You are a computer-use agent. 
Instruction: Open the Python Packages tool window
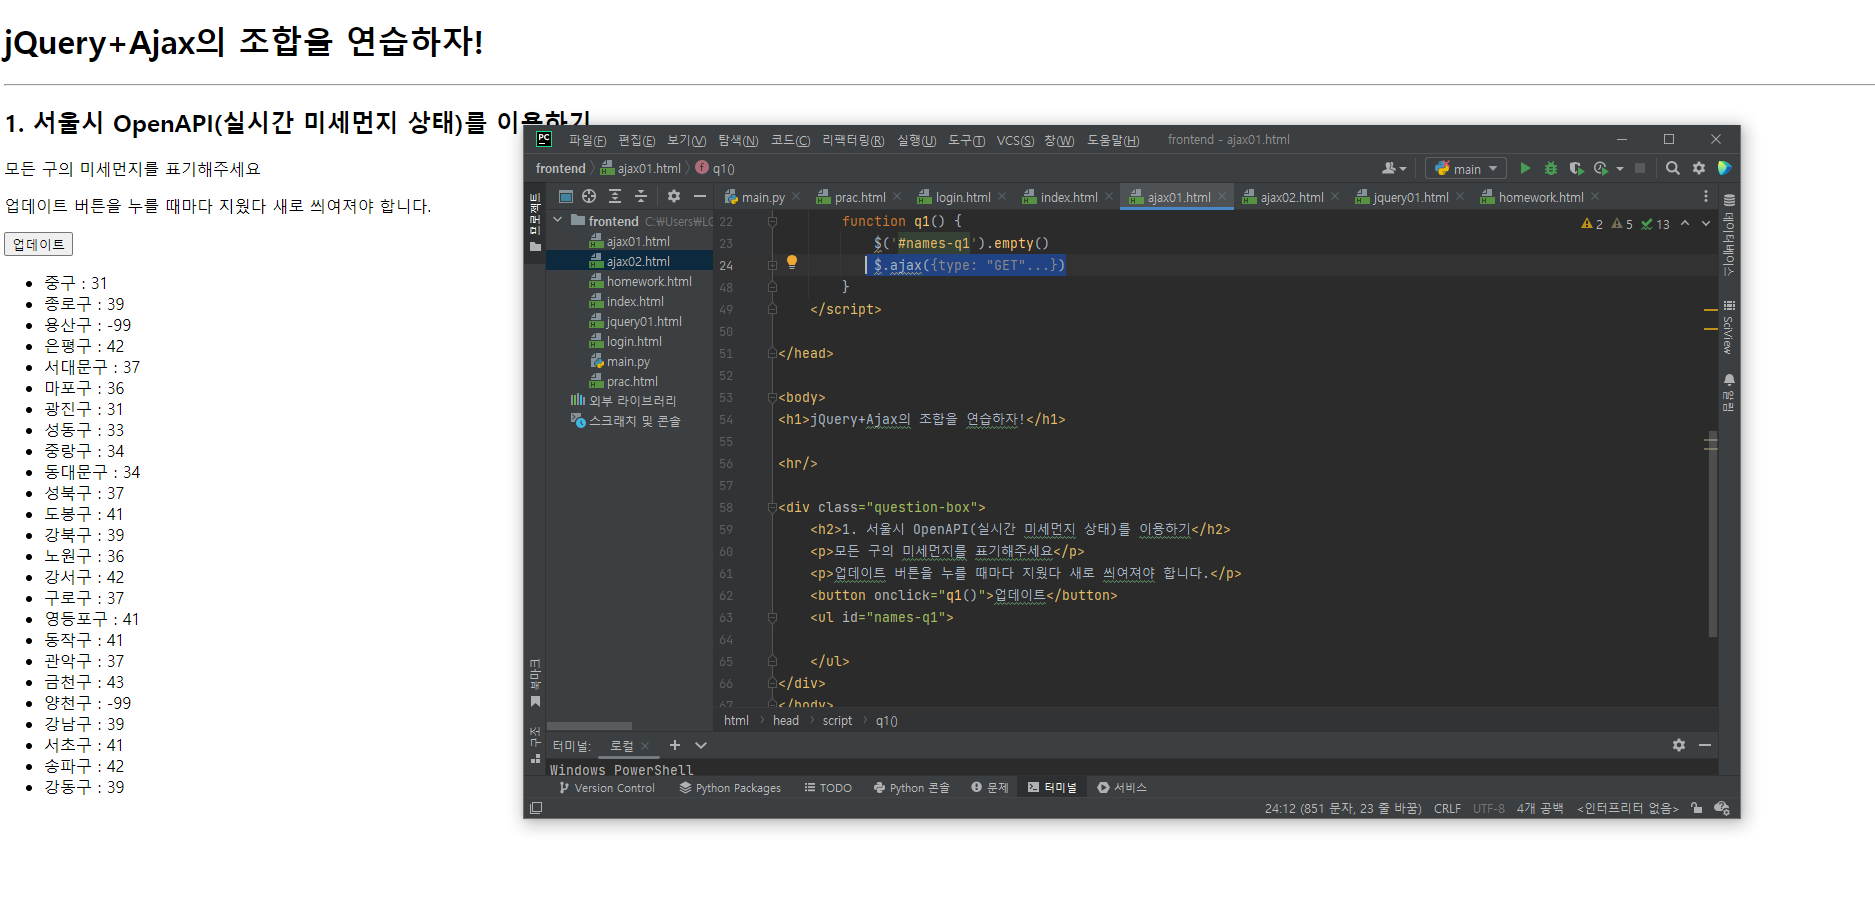pos(730,788)
